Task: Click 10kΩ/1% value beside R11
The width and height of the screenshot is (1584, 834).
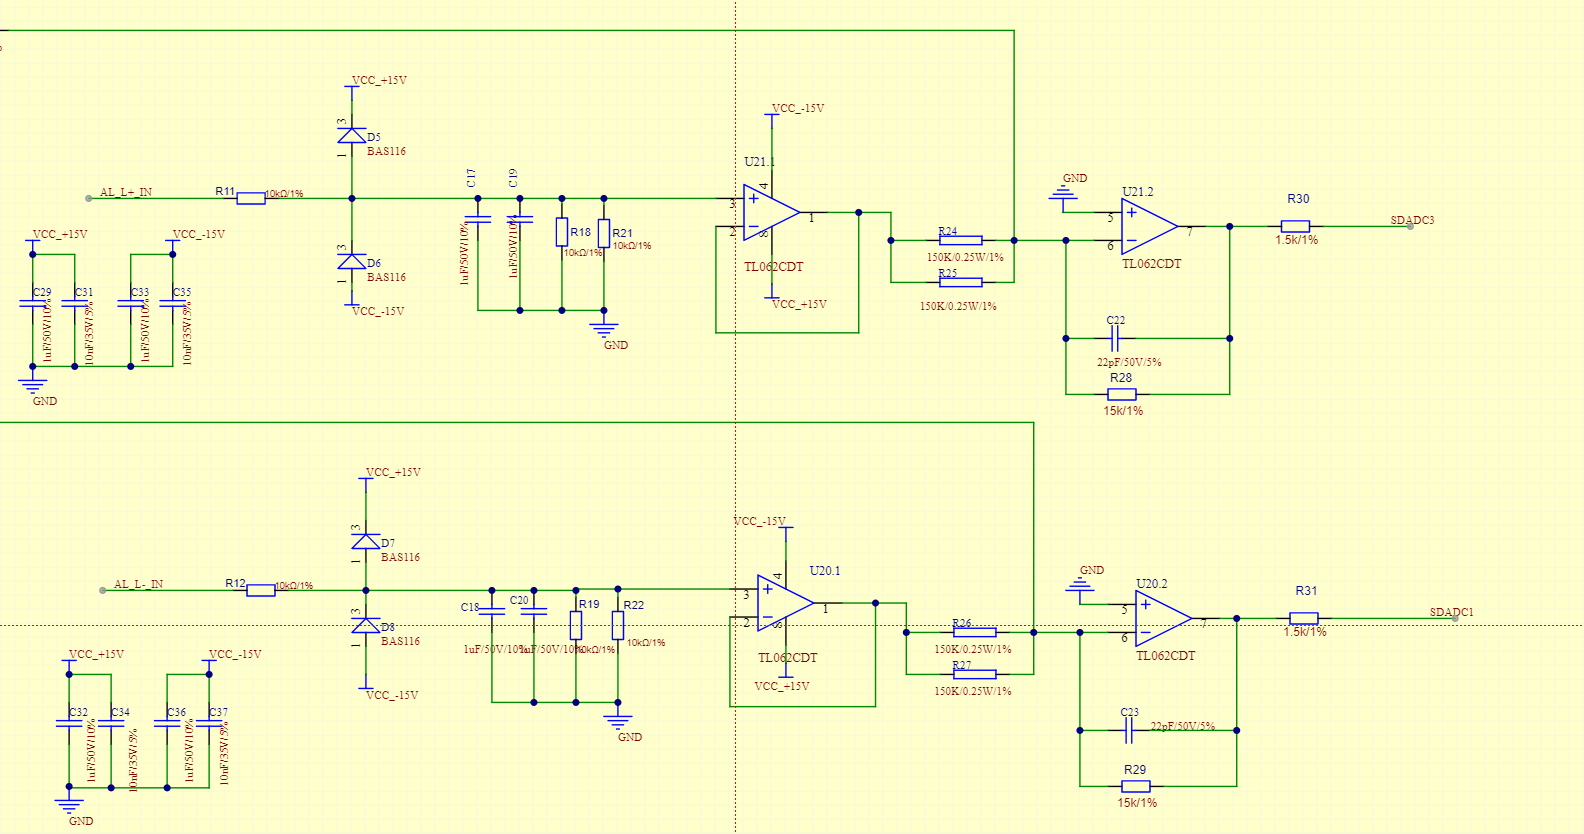Action: coord(284,194)
